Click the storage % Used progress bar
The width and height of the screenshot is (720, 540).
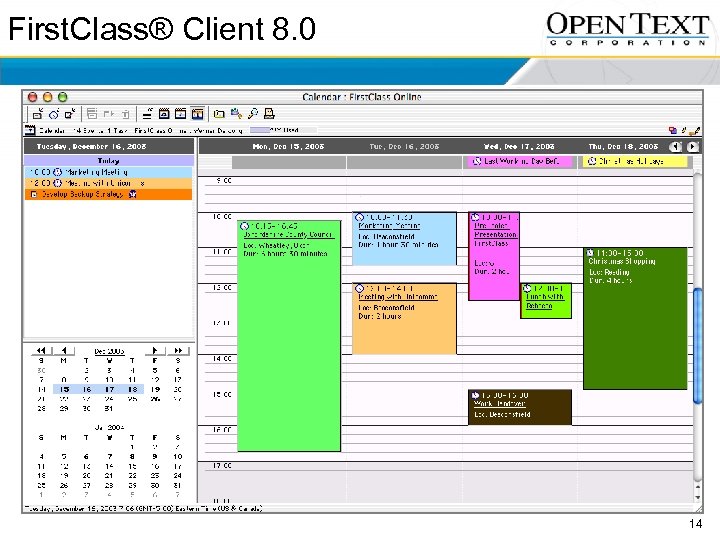point(283,130)
